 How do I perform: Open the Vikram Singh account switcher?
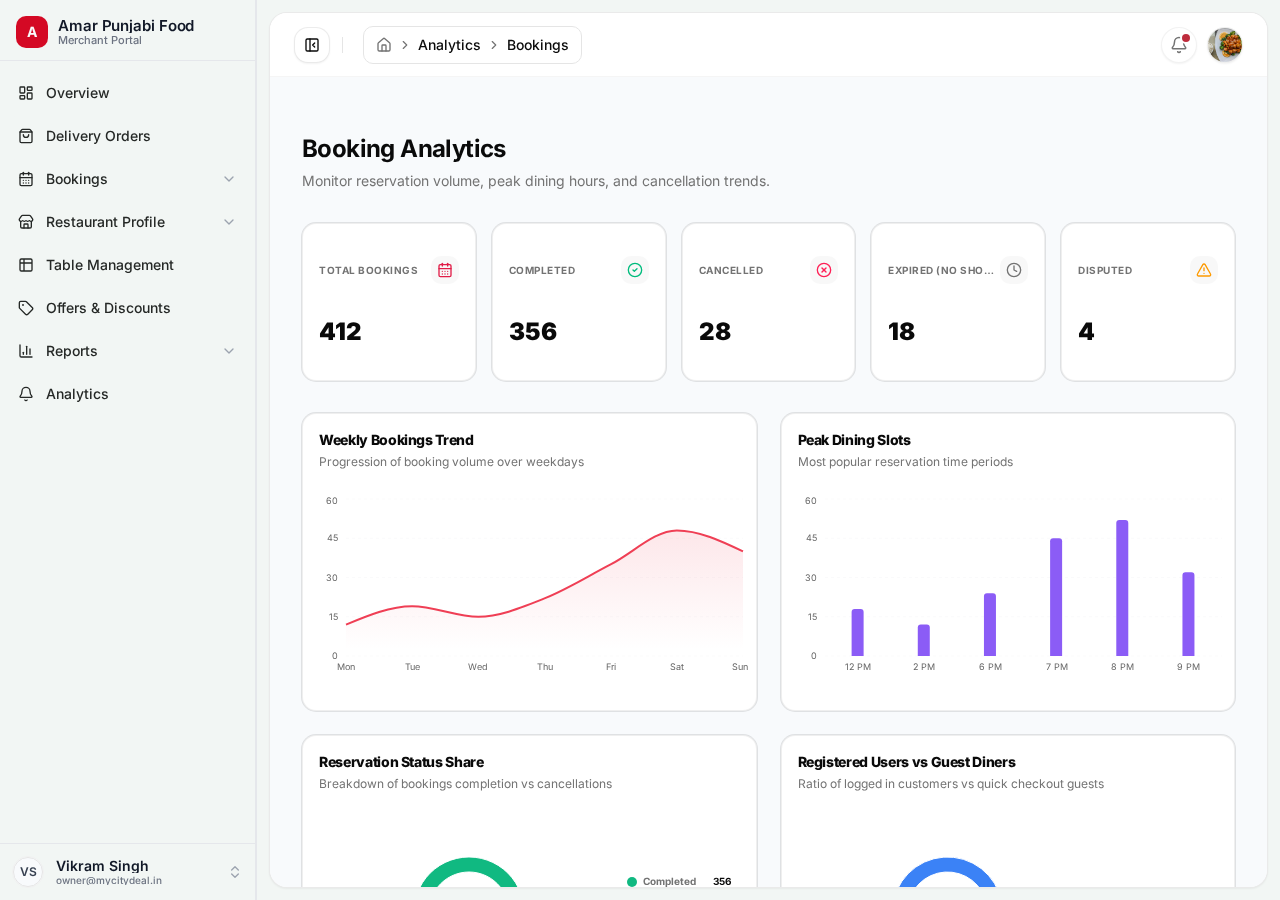click(128, 872)
